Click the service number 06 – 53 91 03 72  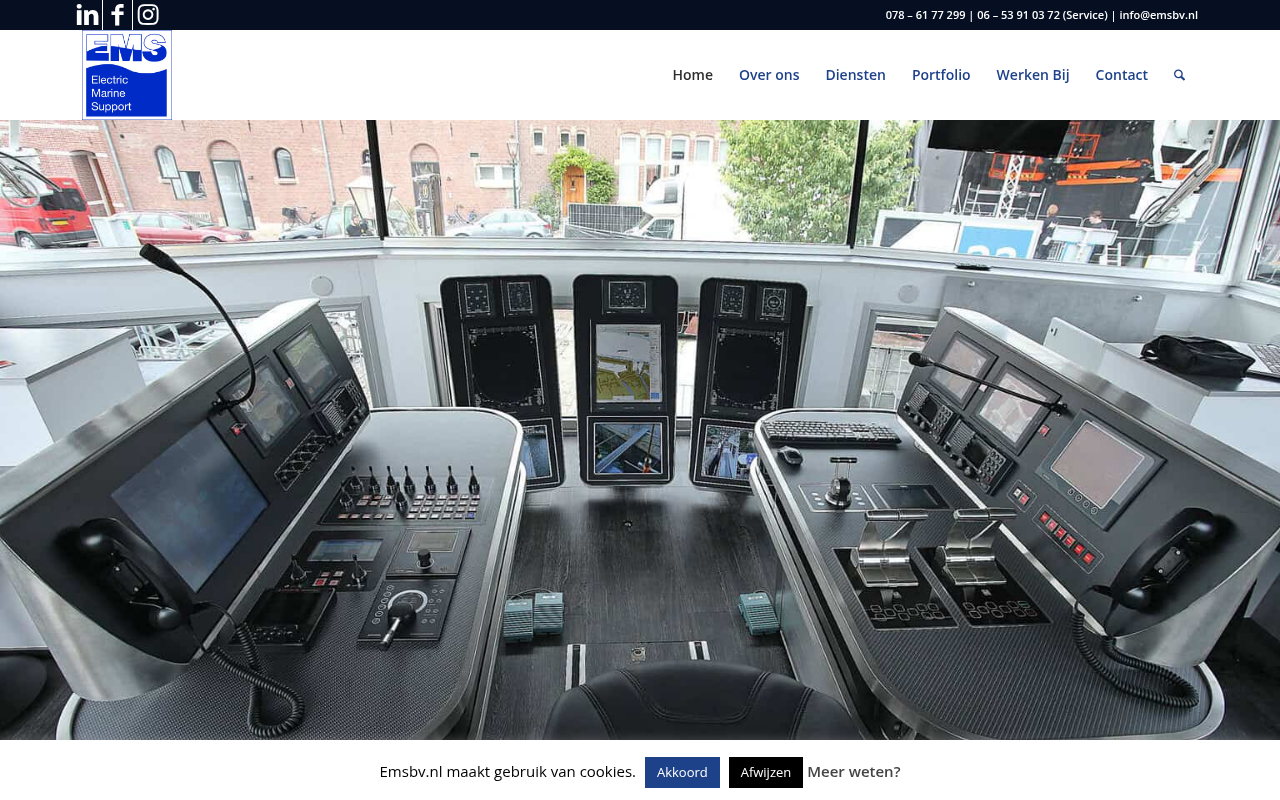point(1018,15)
